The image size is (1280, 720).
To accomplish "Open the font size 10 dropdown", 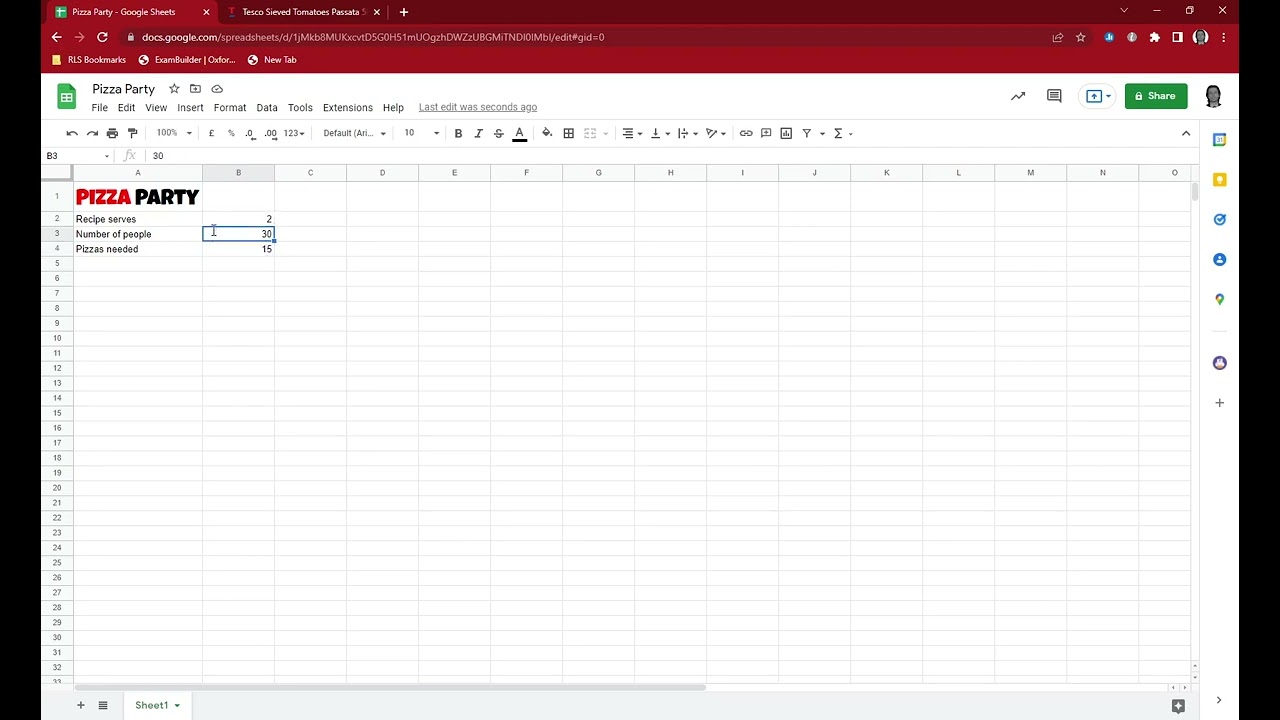I will tap(421, 133).
